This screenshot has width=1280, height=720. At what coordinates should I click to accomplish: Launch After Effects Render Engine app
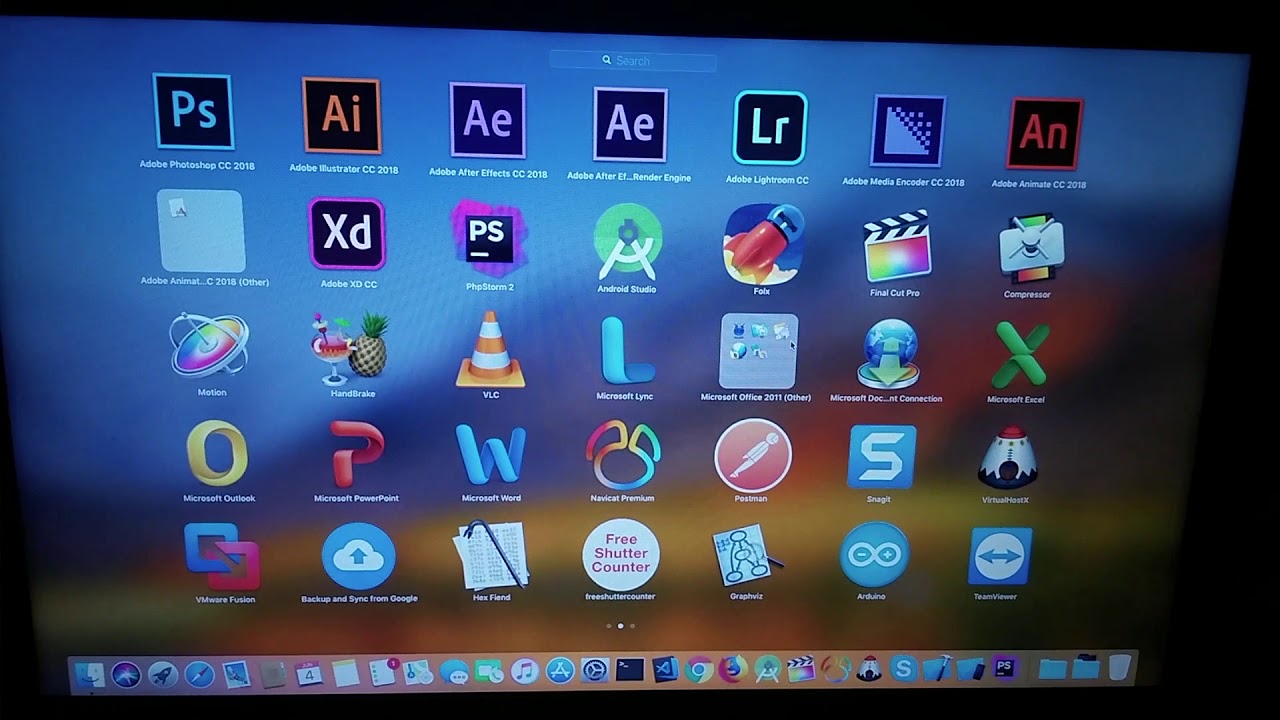point(631,124)
